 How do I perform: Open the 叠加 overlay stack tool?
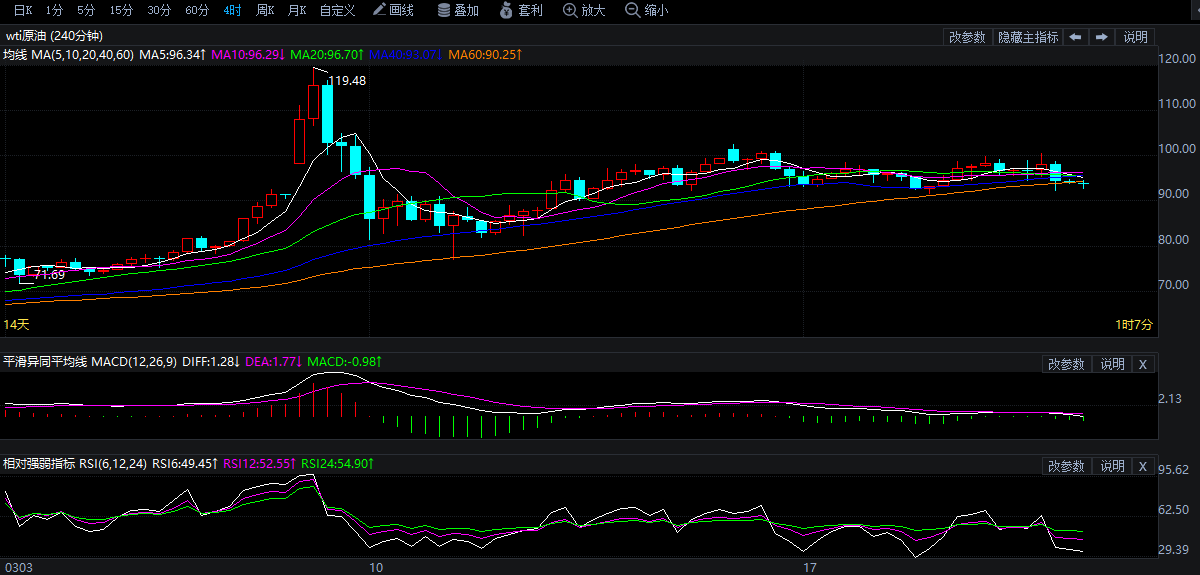458,10
